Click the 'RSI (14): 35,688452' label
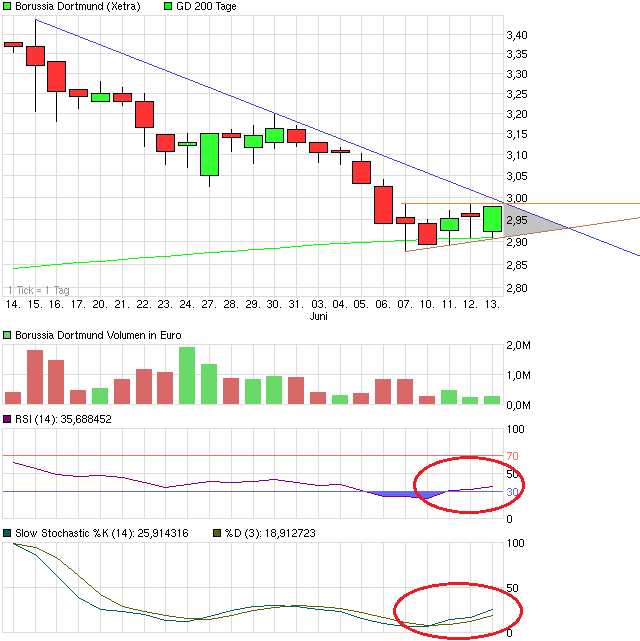 (x=63, y=419)
